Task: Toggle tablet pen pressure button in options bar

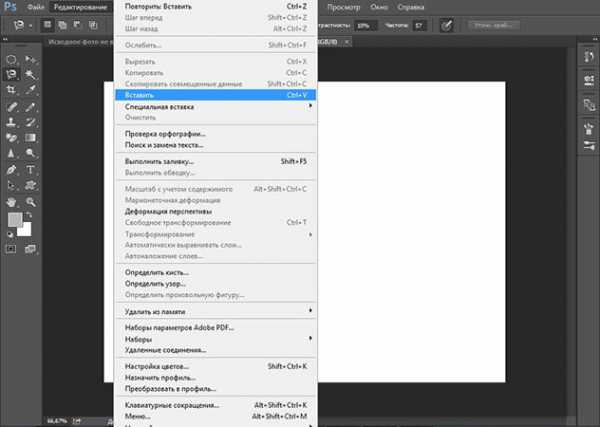Action: (447, 25)
